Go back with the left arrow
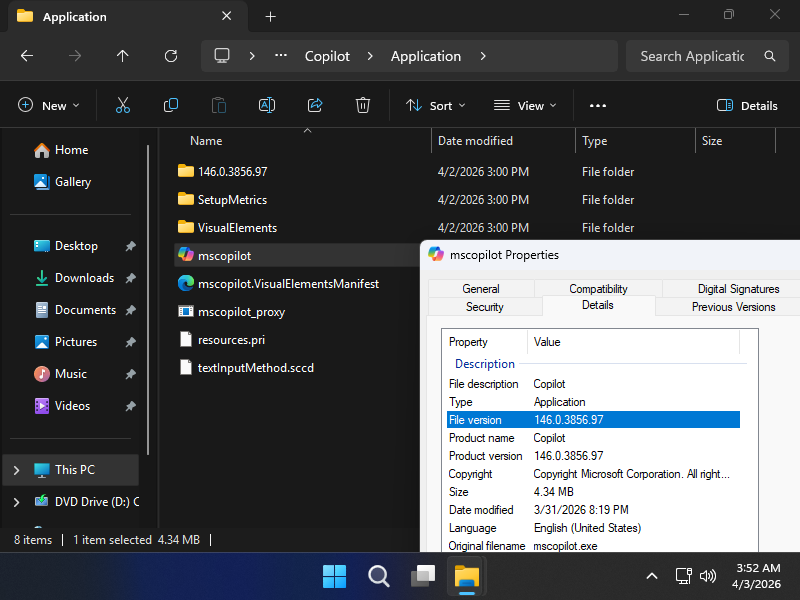 tap(27, 56)
